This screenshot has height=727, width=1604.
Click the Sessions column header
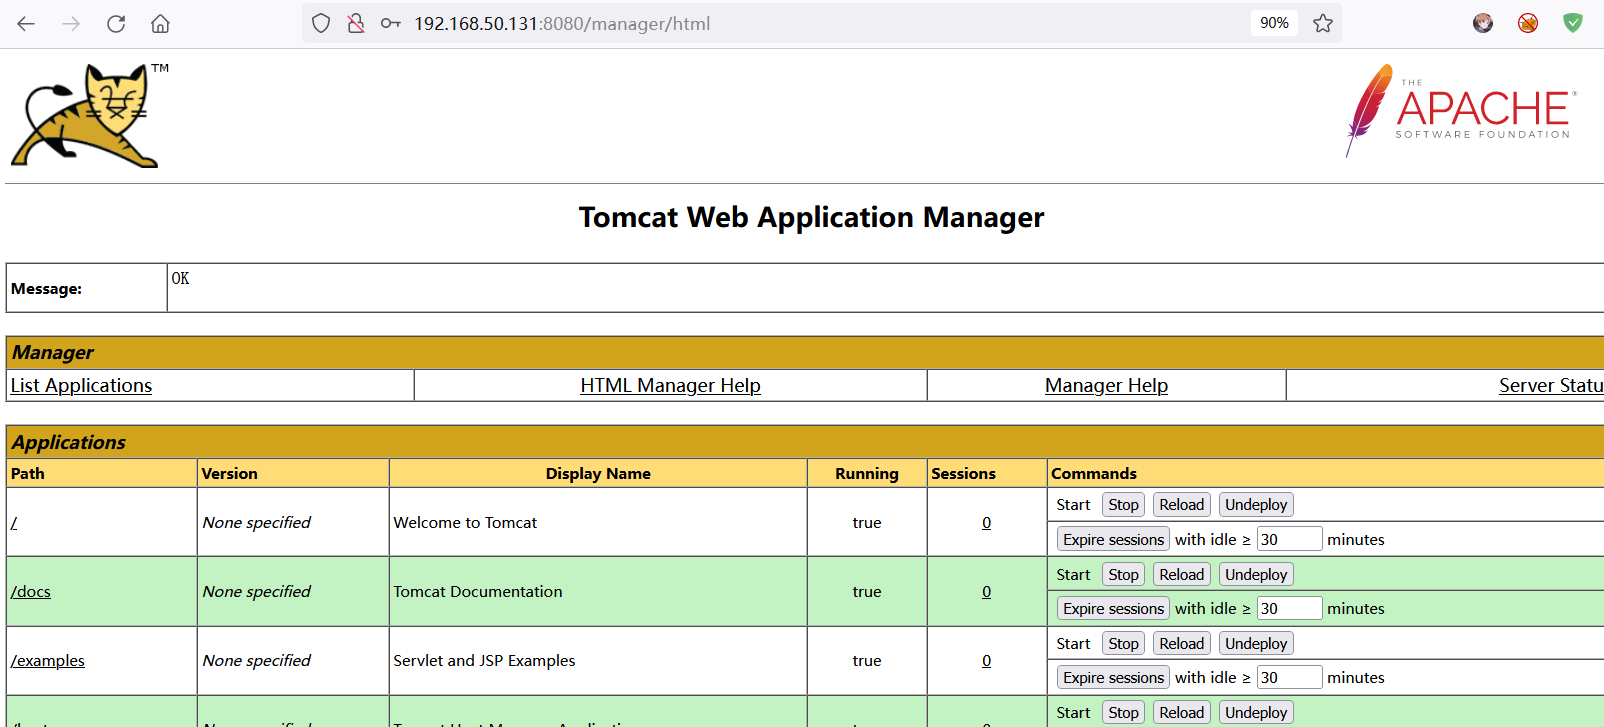(963, 473)
